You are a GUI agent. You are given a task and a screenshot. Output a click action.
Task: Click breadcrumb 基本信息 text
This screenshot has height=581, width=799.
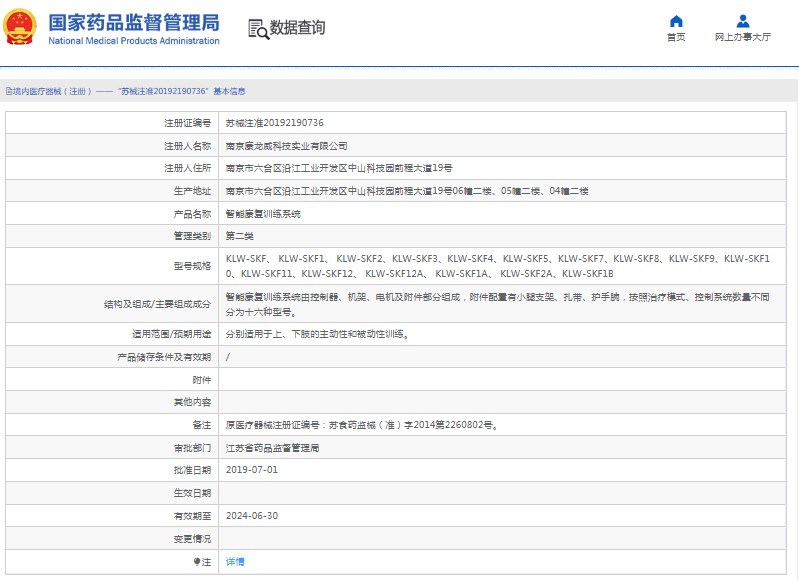(229, 91)
